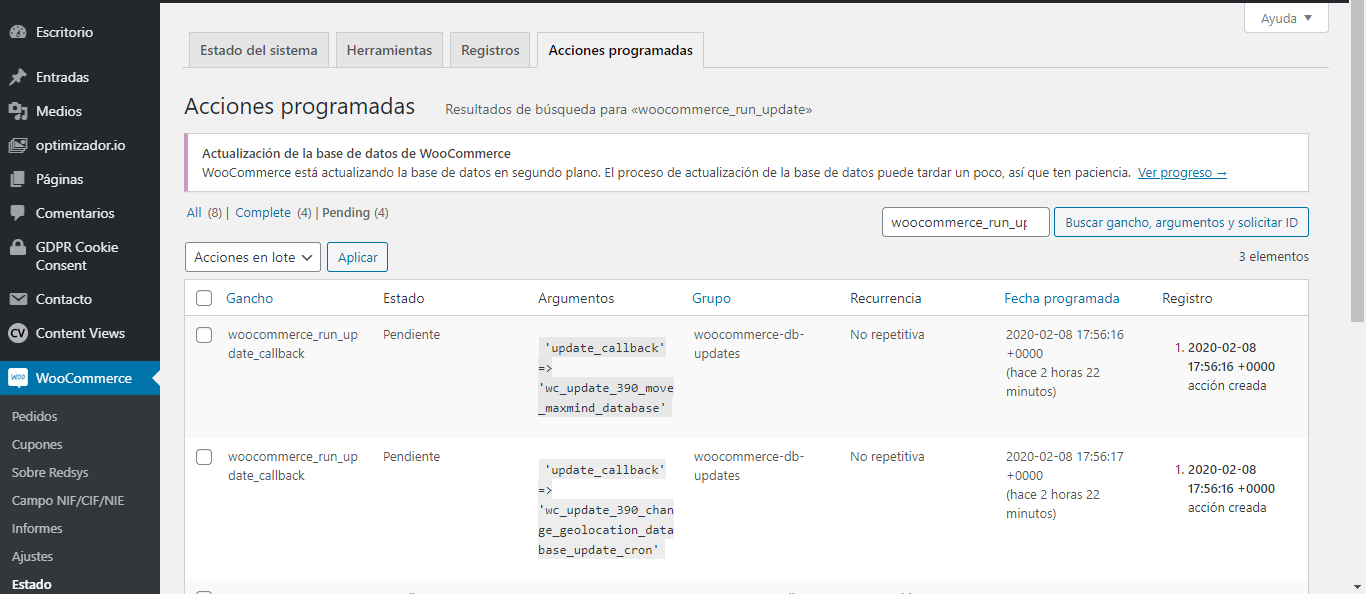
Task: Click the Aplicar button
Action: [x=357, y=257]
